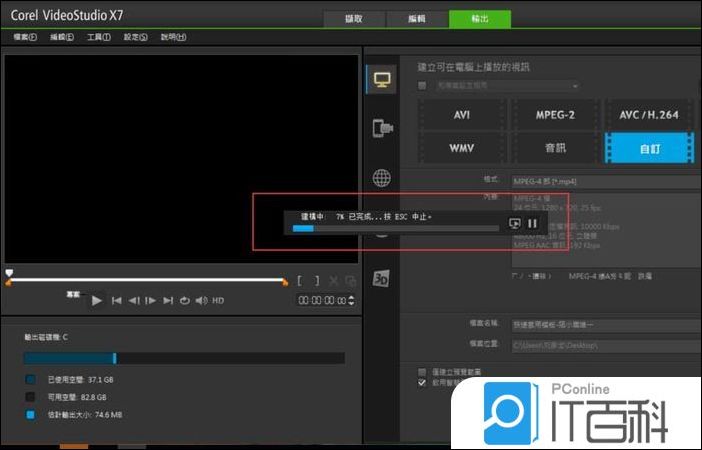
Task: Adjust the timecode stepper arrows
Action: pos(350,300)
